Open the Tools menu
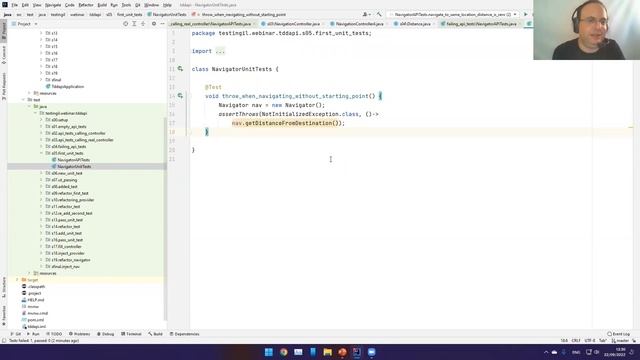The image size is (640, 360). [x=127, y=5]
